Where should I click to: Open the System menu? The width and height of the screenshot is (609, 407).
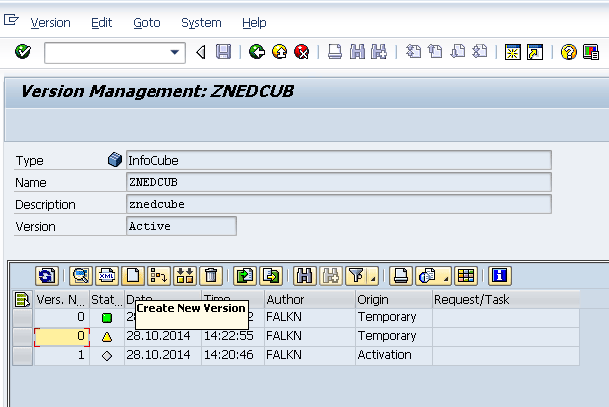click(x=201, y=23)
